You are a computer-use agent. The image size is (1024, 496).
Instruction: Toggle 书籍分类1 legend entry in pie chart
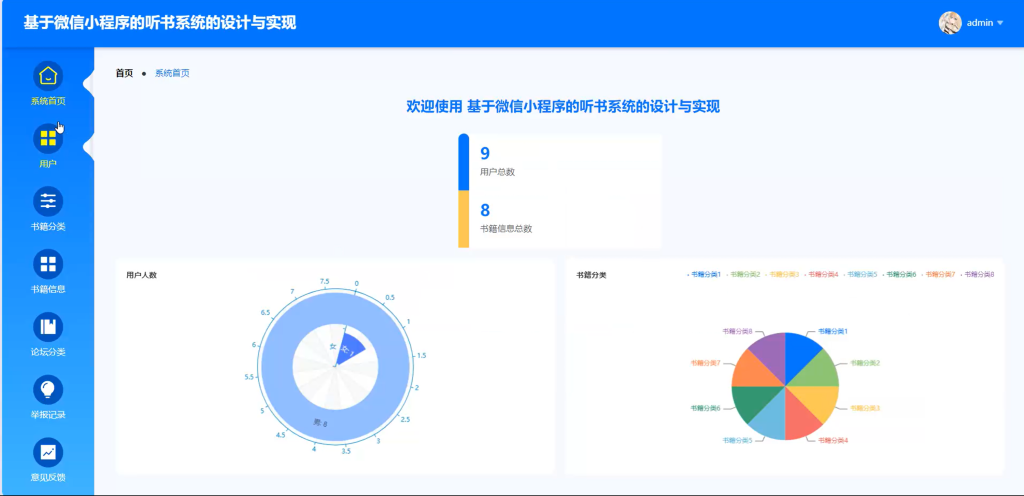(704, 275)
